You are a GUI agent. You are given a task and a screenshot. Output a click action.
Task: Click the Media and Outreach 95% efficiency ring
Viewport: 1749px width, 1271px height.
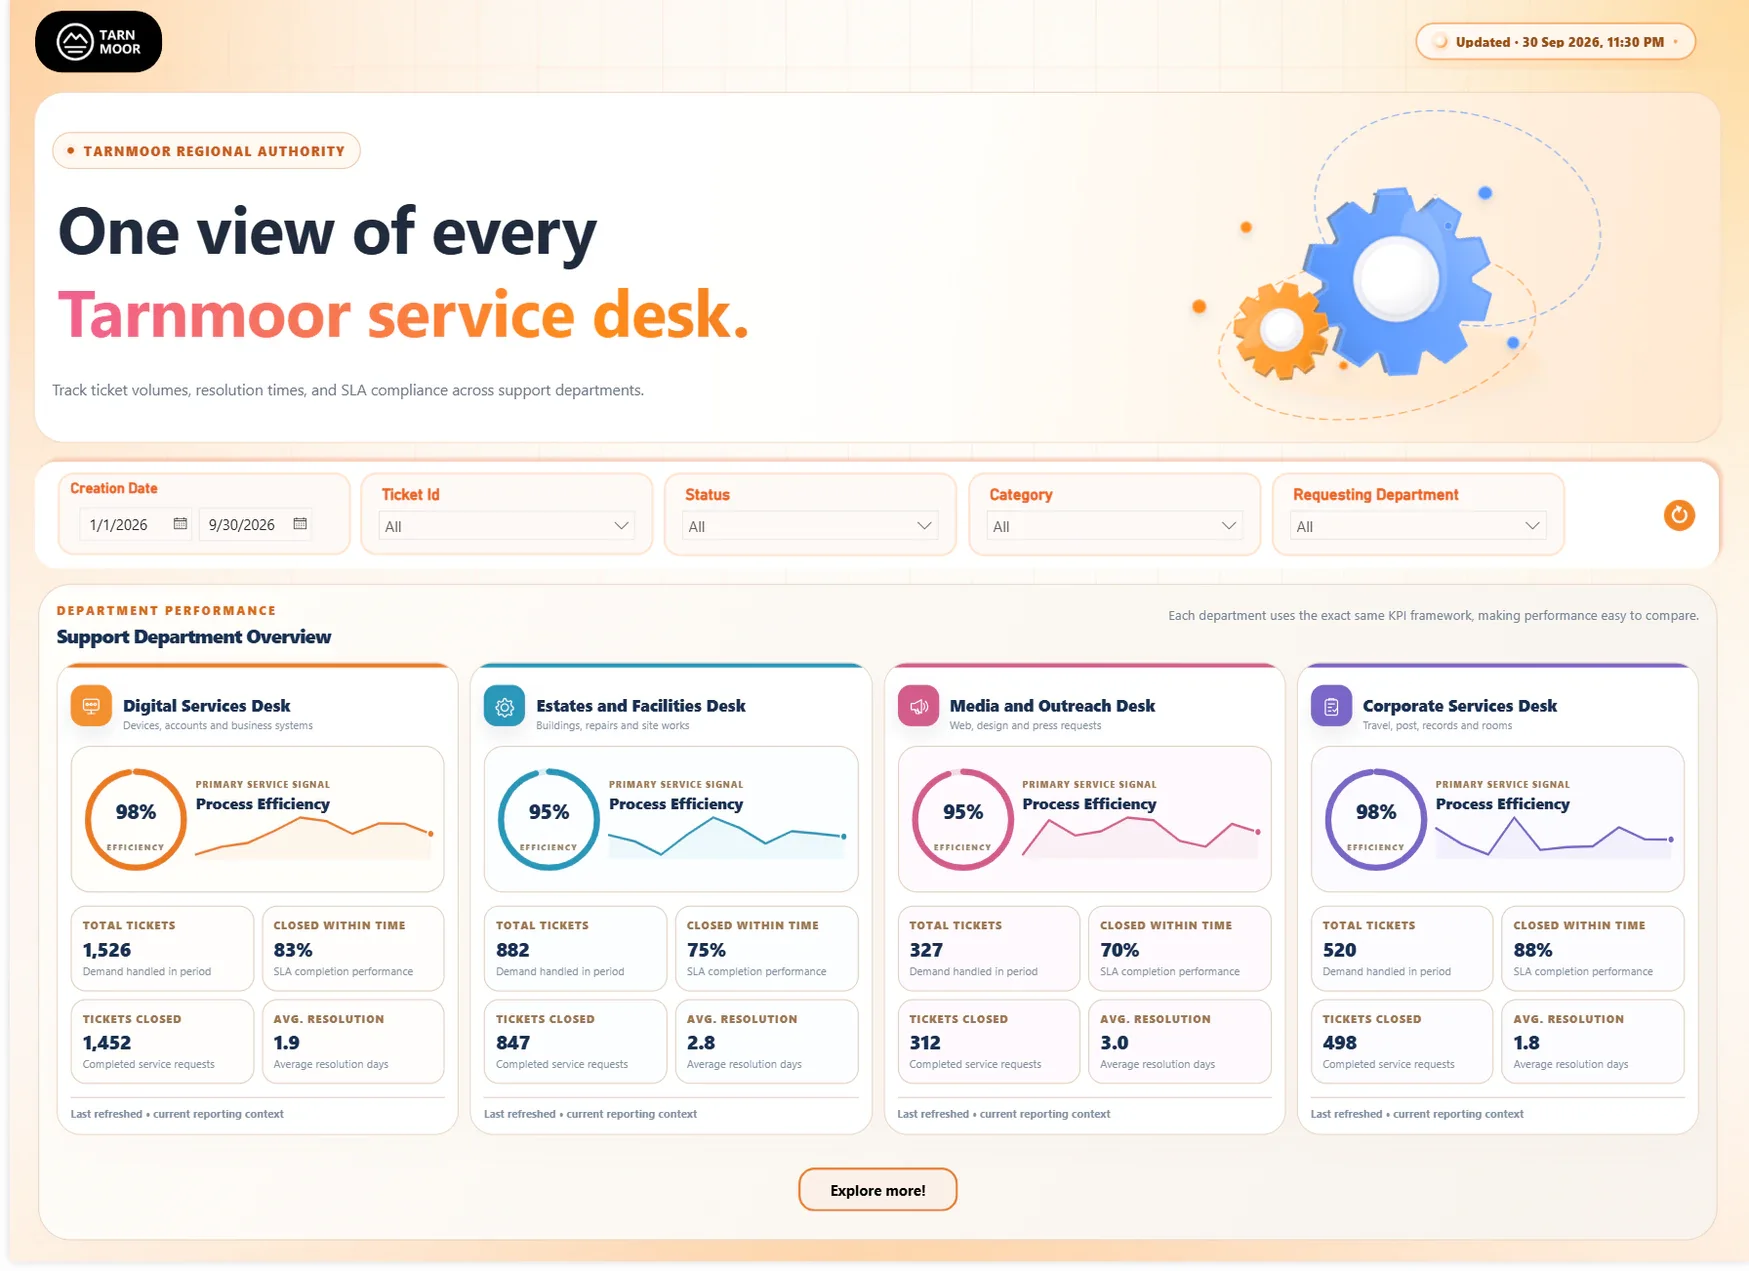(963, 819)
